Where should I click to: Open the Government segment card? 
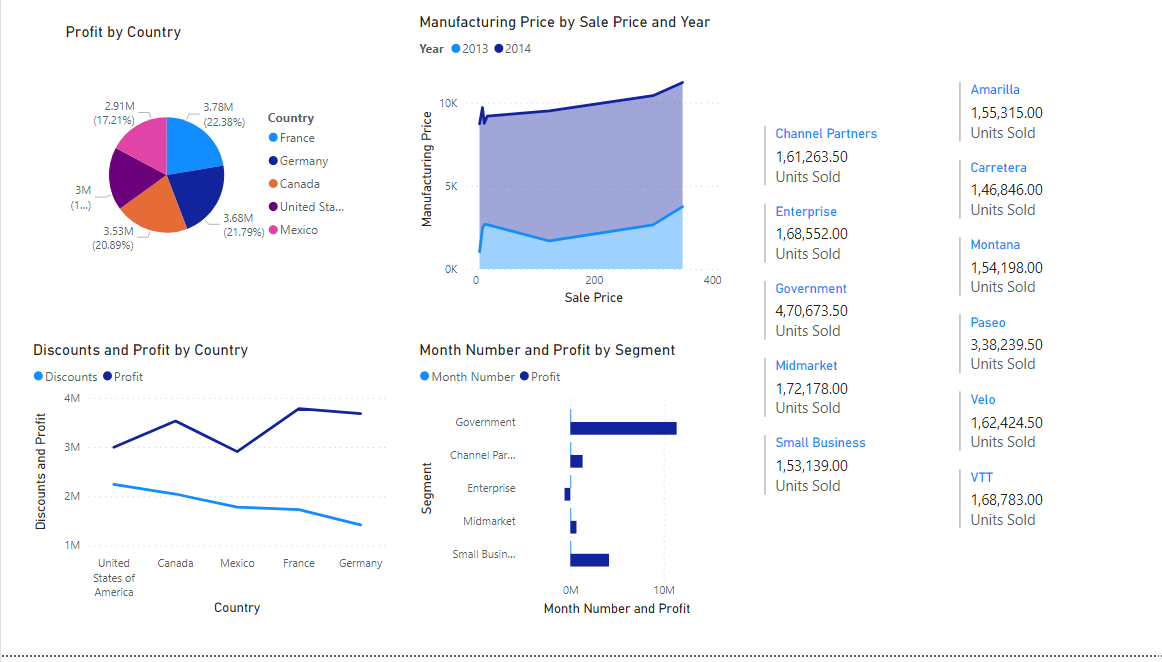[811, 288]
